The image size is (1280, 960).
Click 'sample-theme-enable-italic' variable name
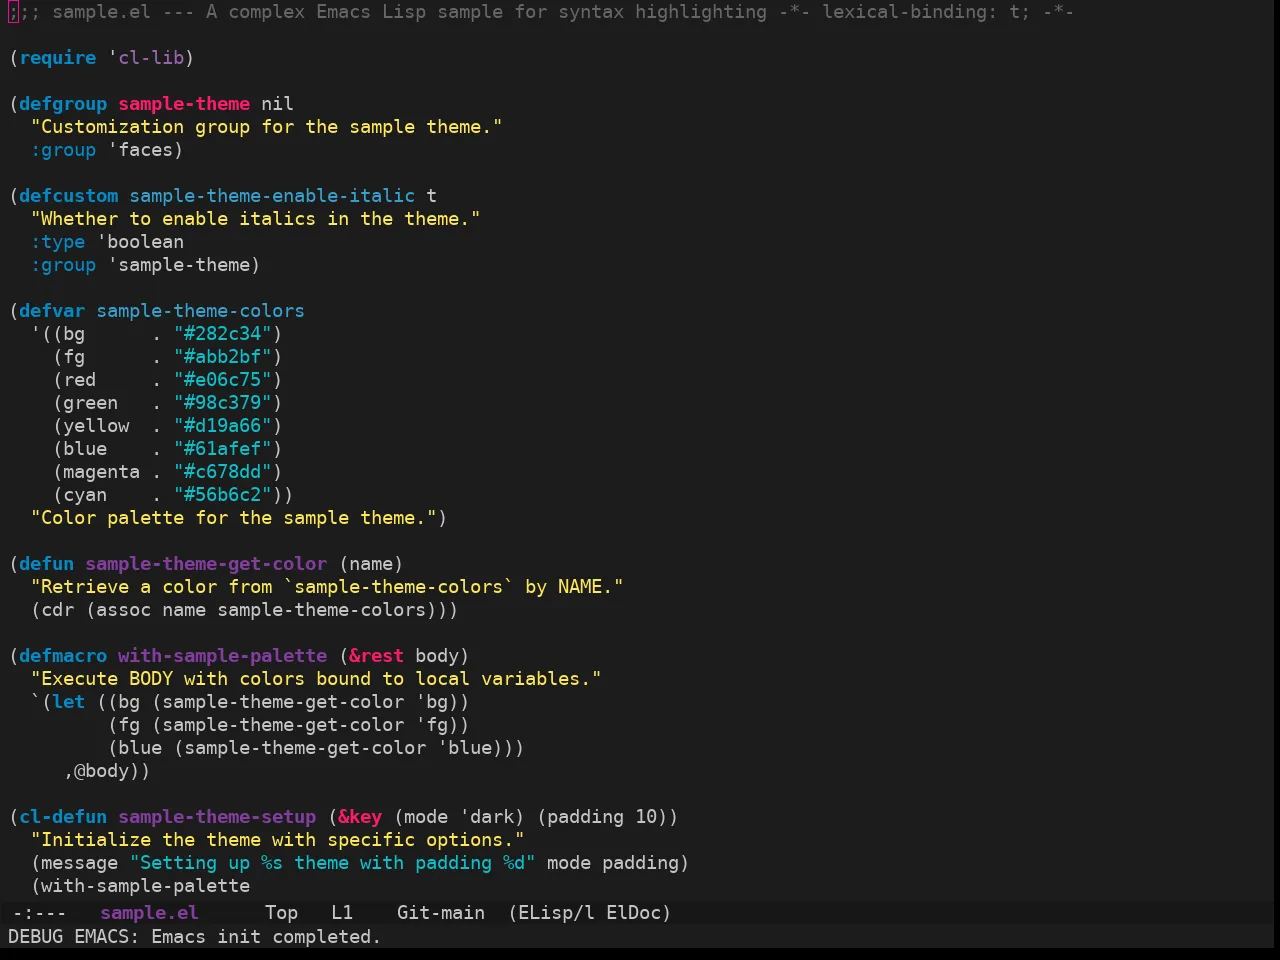coord(272,196)
